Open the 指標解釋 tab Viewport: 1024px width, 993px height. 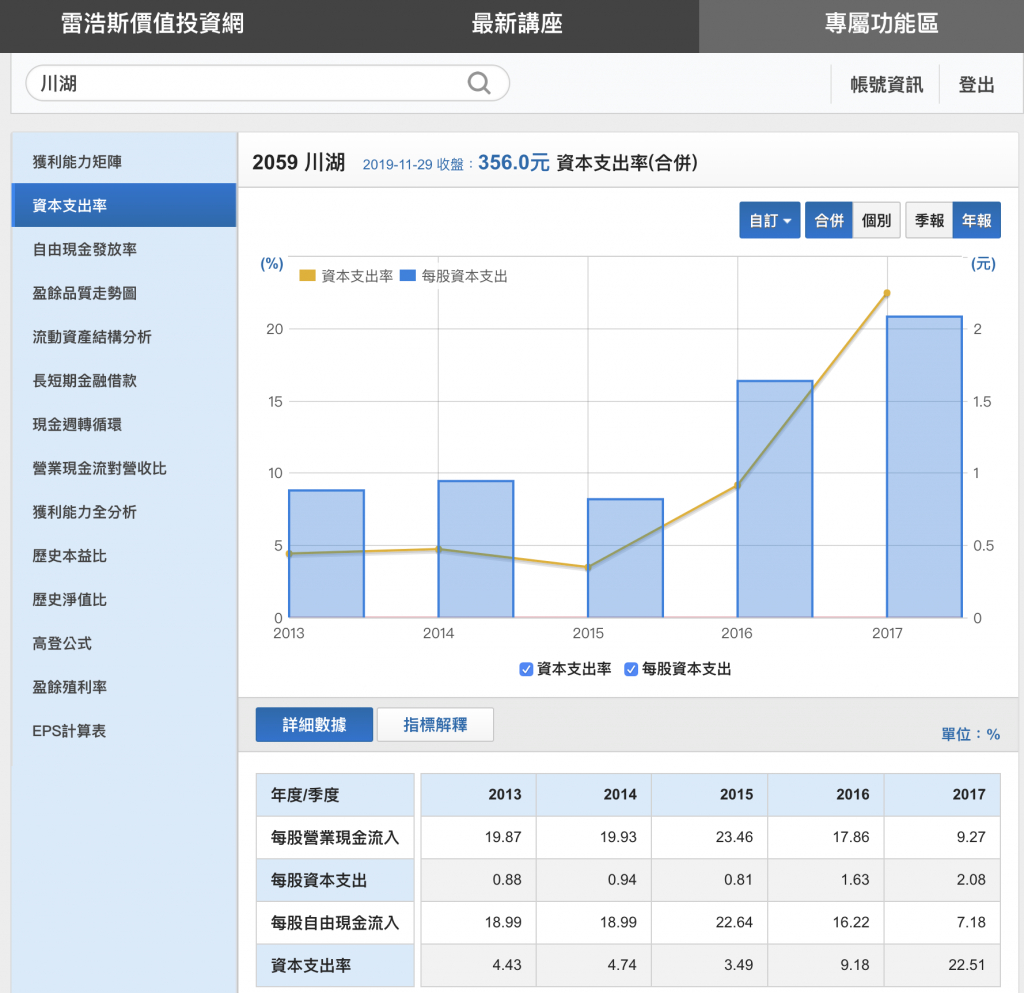pos(435,725)
